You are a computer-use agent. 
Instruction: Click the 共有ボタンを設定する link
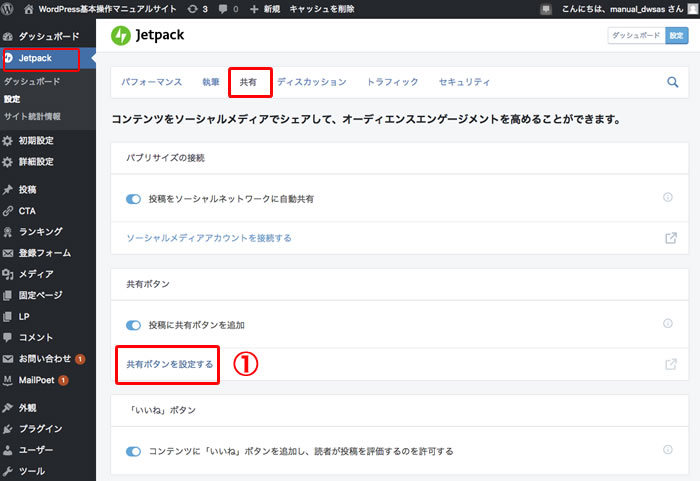169,365
